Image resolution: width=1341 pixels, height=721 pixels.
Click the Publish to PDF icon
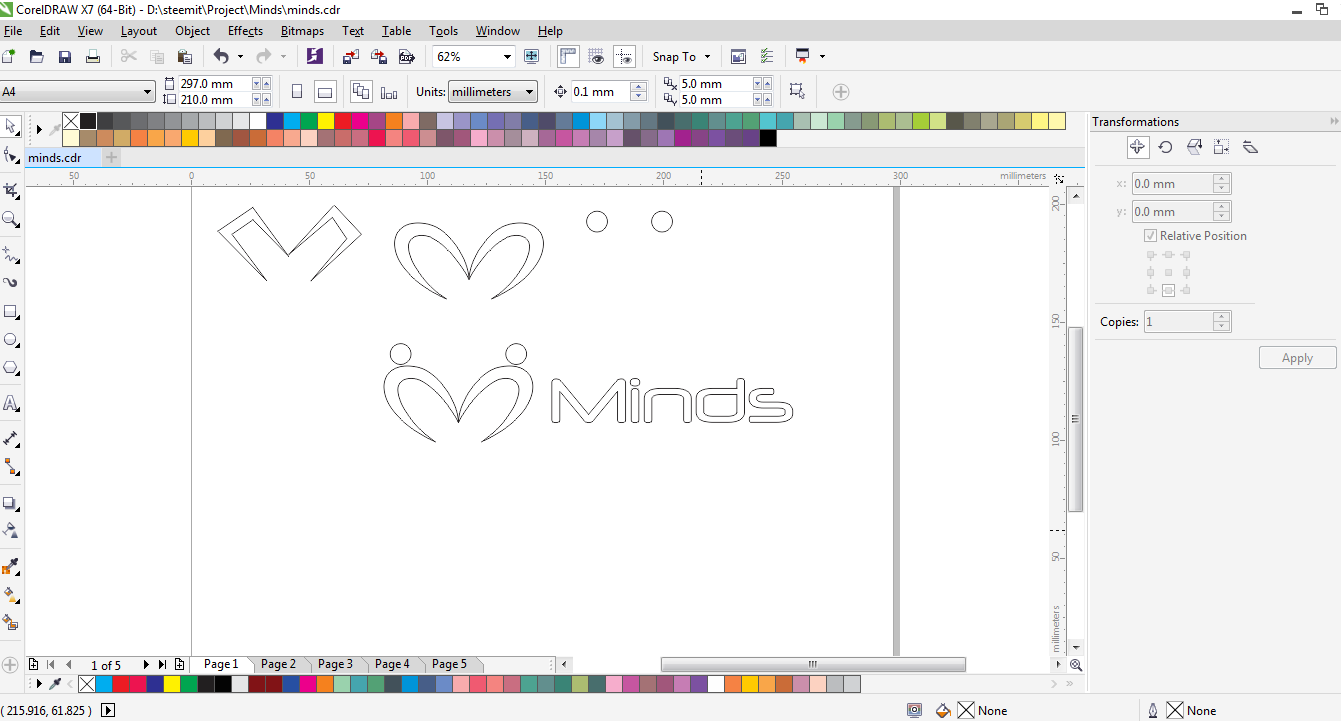(407, 57)
